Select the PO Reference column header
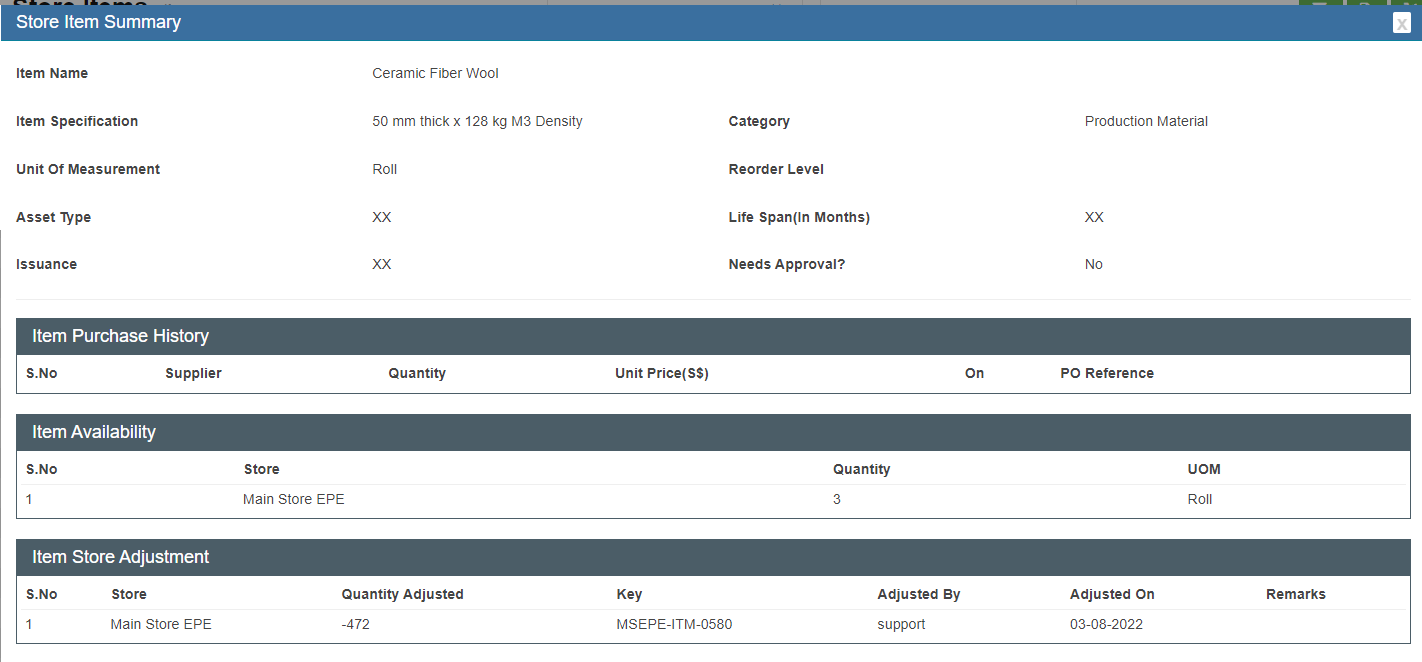 1106,373
